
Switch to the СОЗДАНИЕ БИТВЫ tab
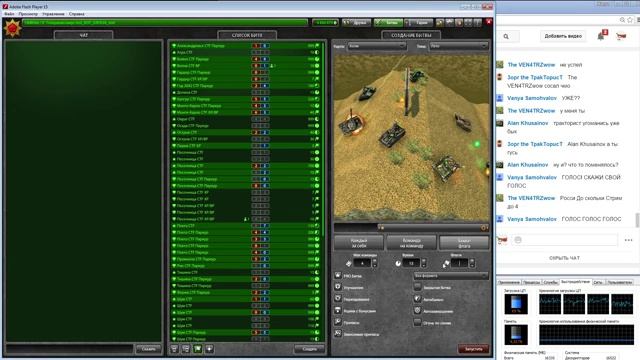[x=411, y=36]
